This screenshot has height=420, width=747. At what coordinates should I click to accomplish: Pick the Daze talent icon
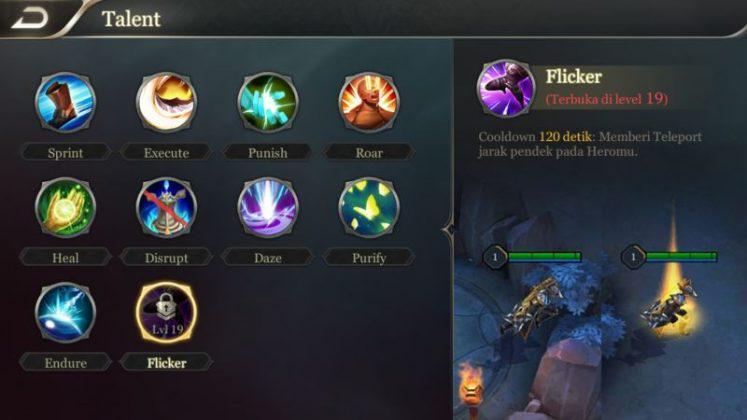(268, 208)
